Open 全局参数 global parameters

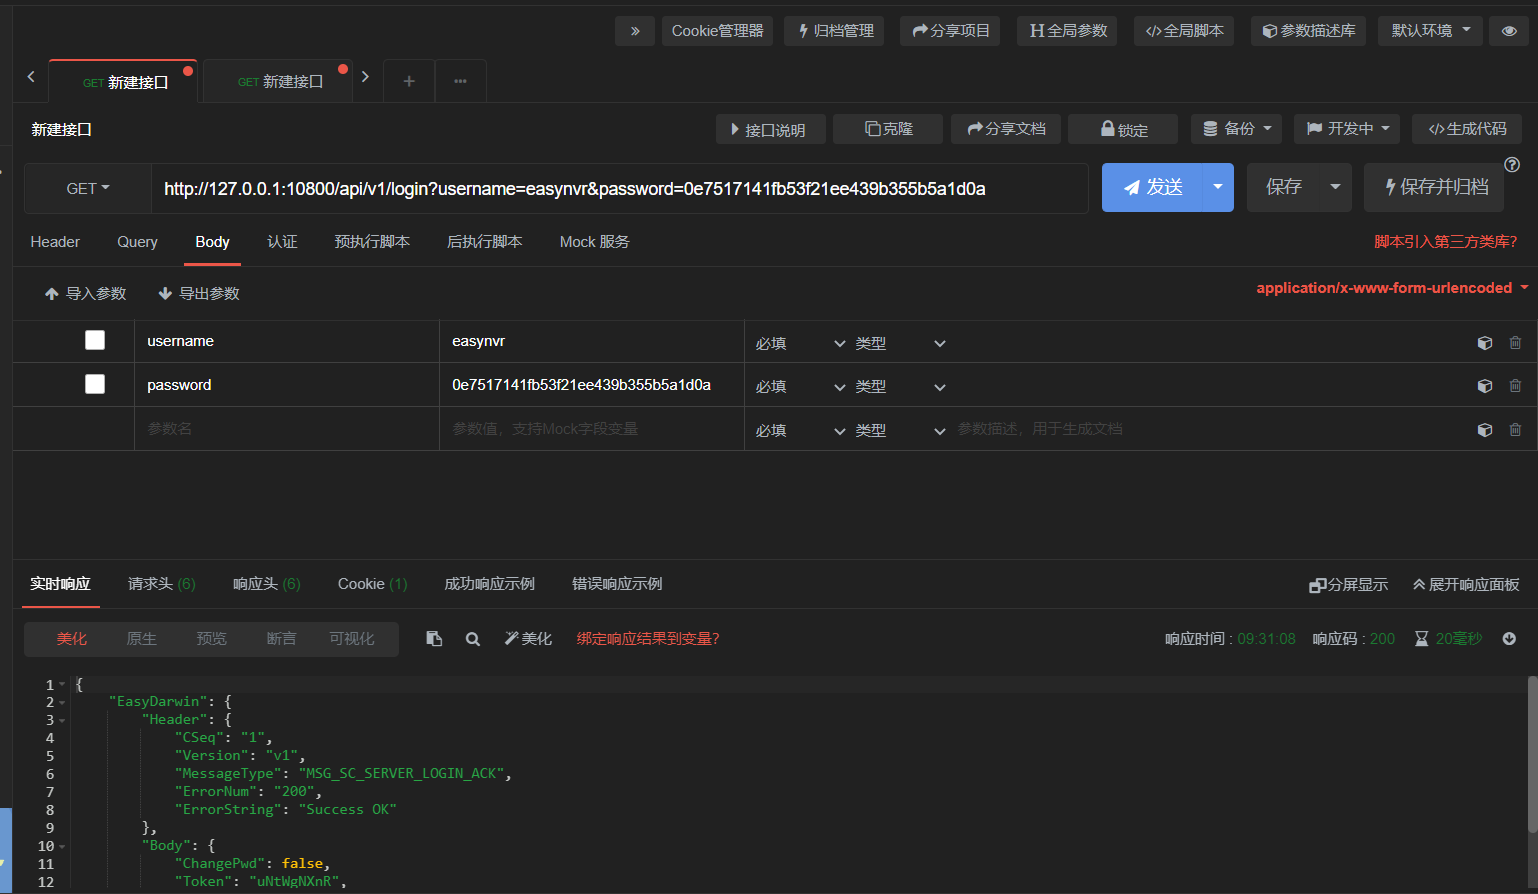click(x=1068, y=31)
